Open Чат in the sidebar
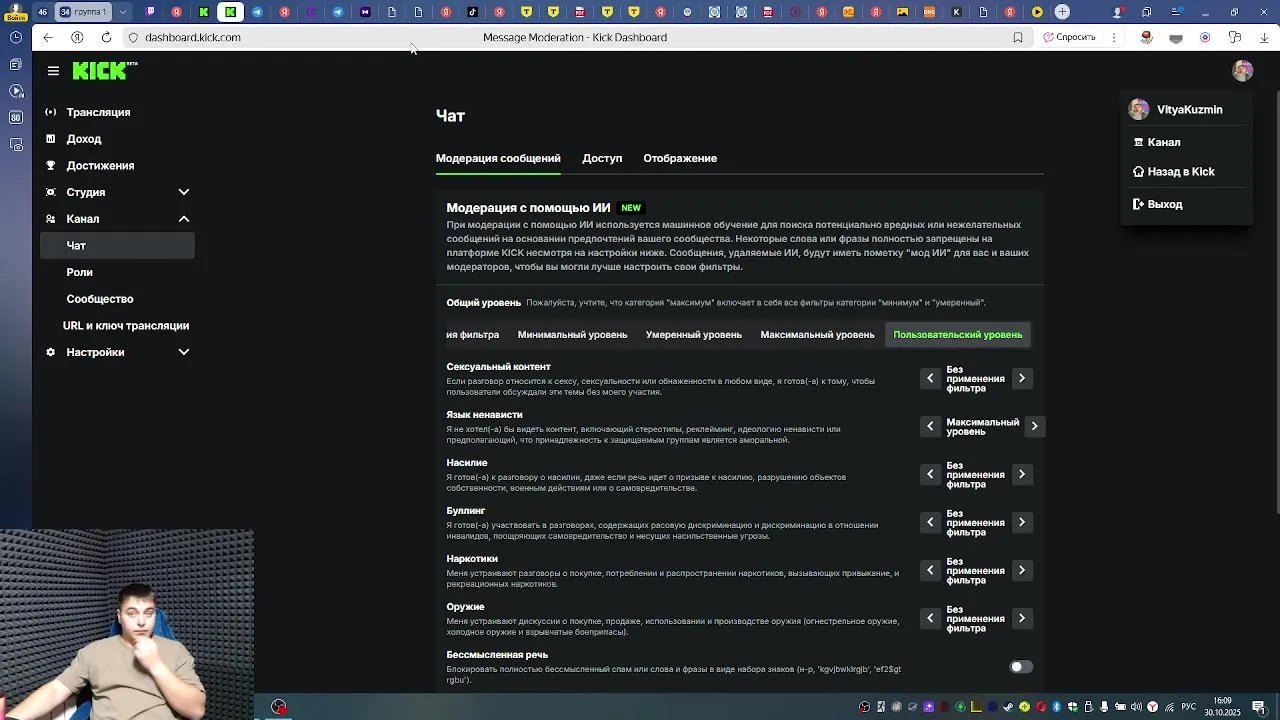1280x720 pixels. tap(117, 246)
